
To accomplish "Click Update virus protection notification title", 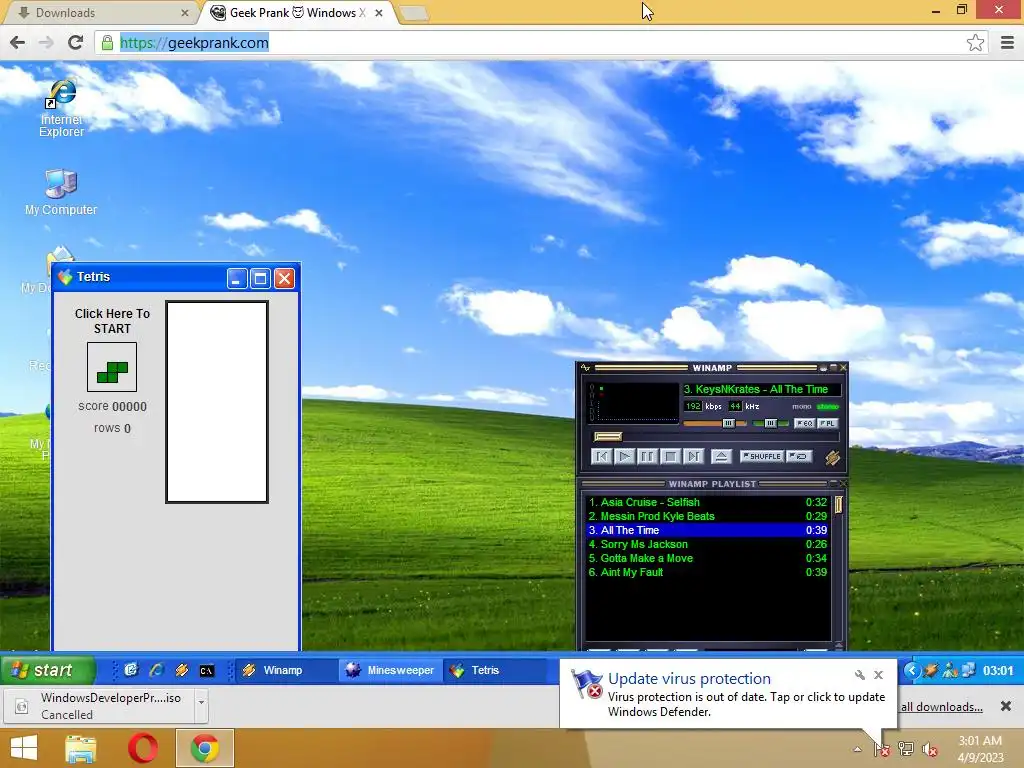I will (689, 679).
